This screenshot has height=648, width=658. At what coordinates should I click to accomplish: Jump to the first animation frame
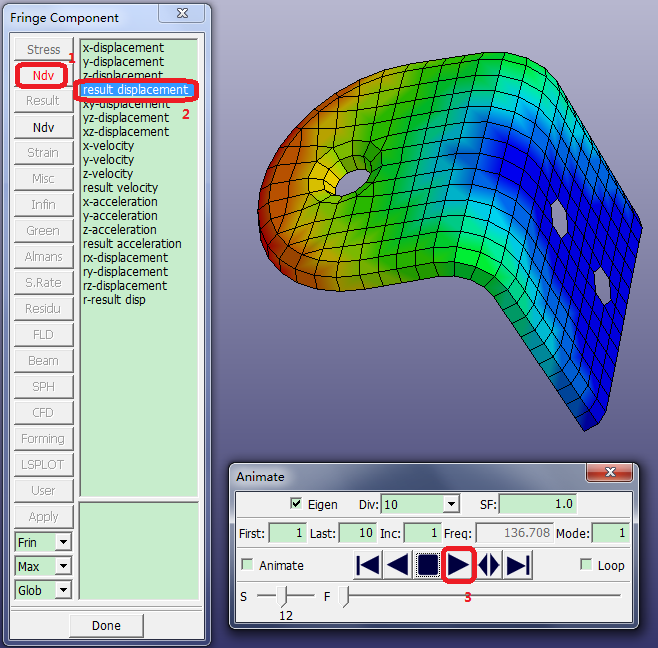click(368, 565)
